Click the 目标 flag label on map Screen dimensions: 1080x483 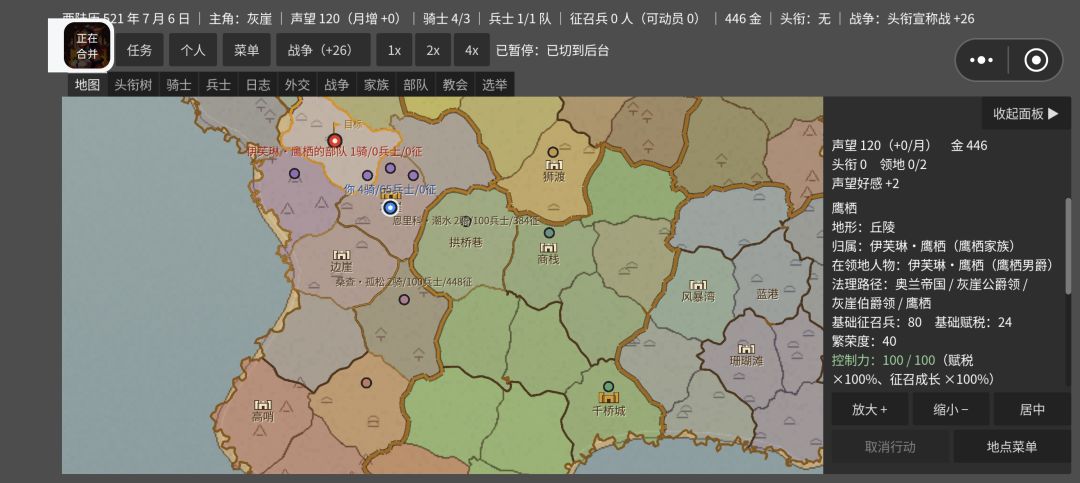353,124
